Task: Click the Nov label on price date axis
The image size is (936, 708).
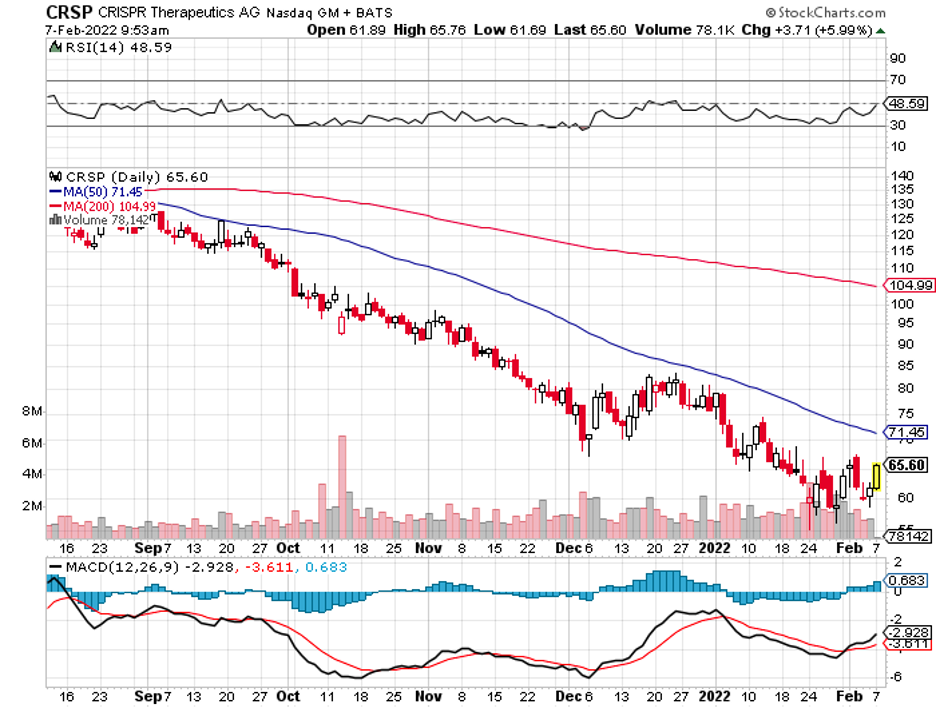Action: coord(428,548)
